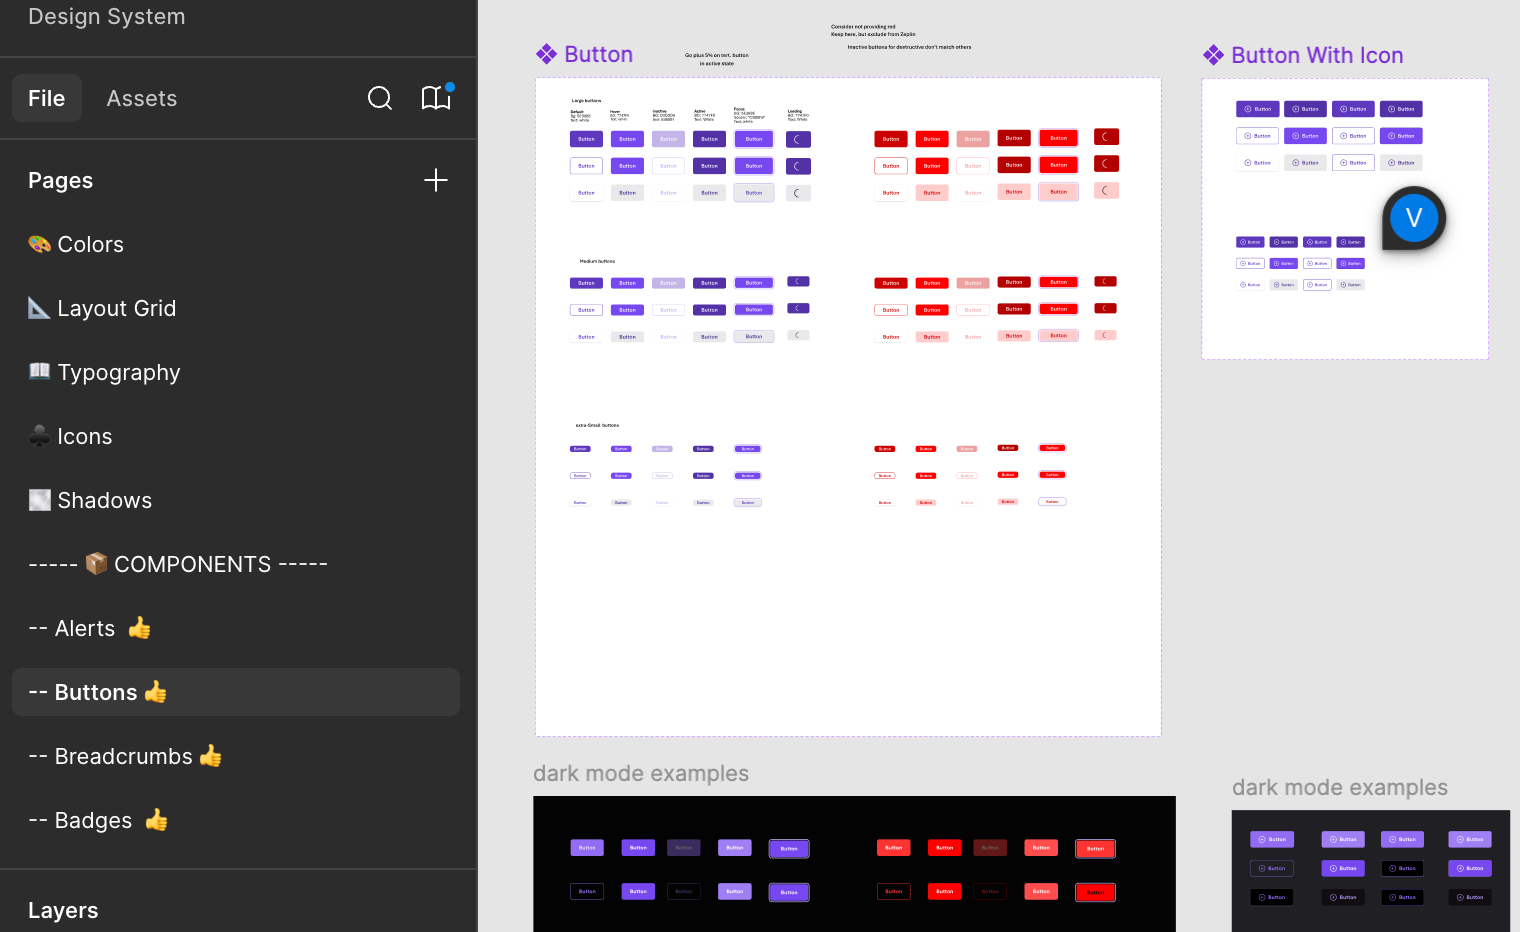Viewport: 1520px width, 932px height.
Task: Switch to the Assets tab
Action: [x=142, y=98]
